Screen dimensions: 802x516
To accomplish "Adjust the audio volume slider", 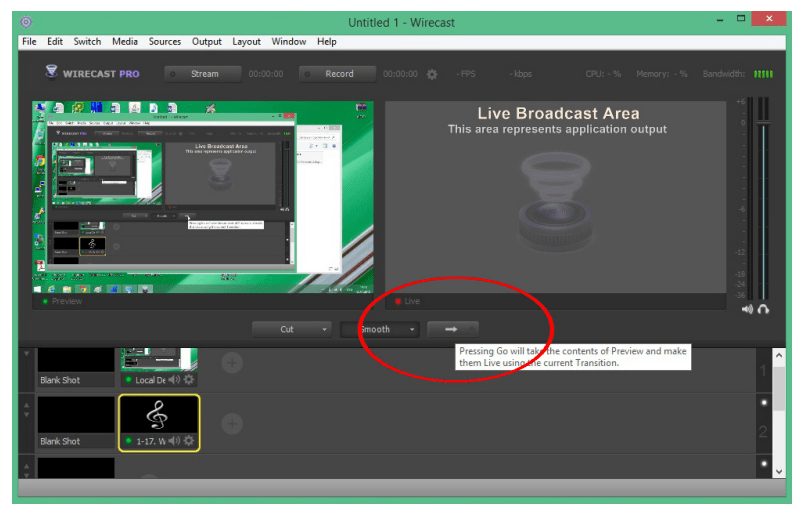I will coord(763,123).
